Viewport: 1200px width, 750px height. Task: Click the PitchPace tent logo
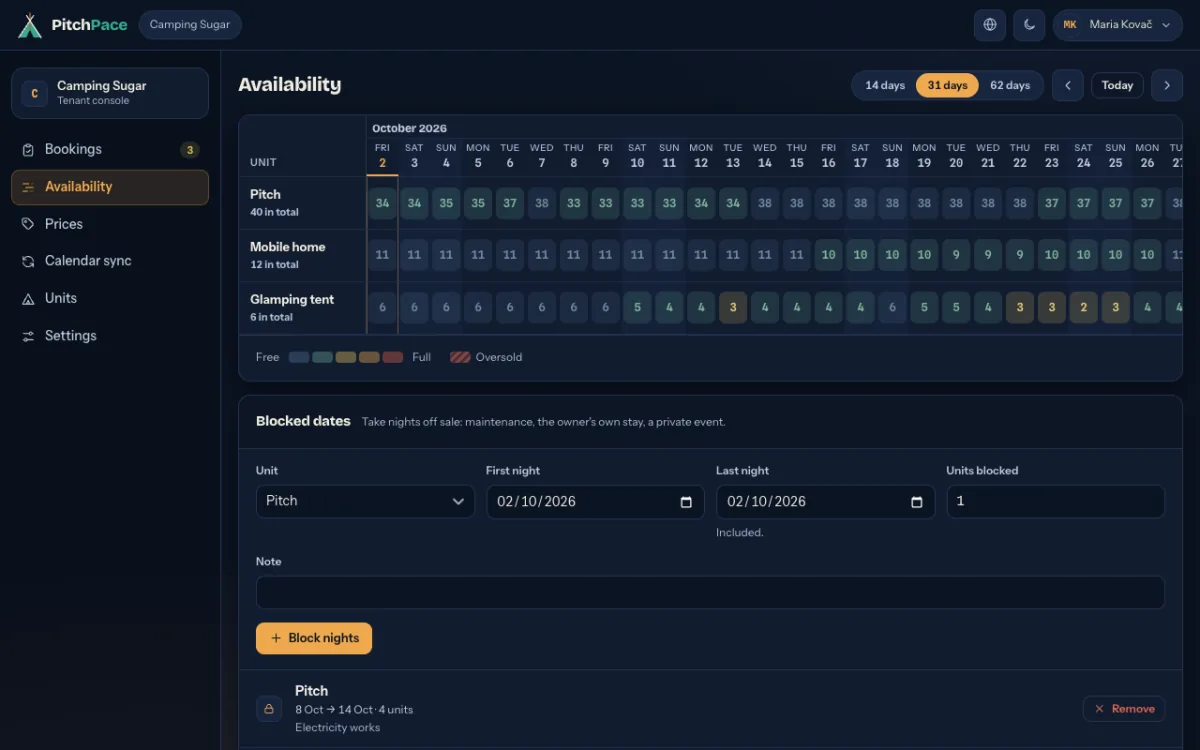point(30,25)
